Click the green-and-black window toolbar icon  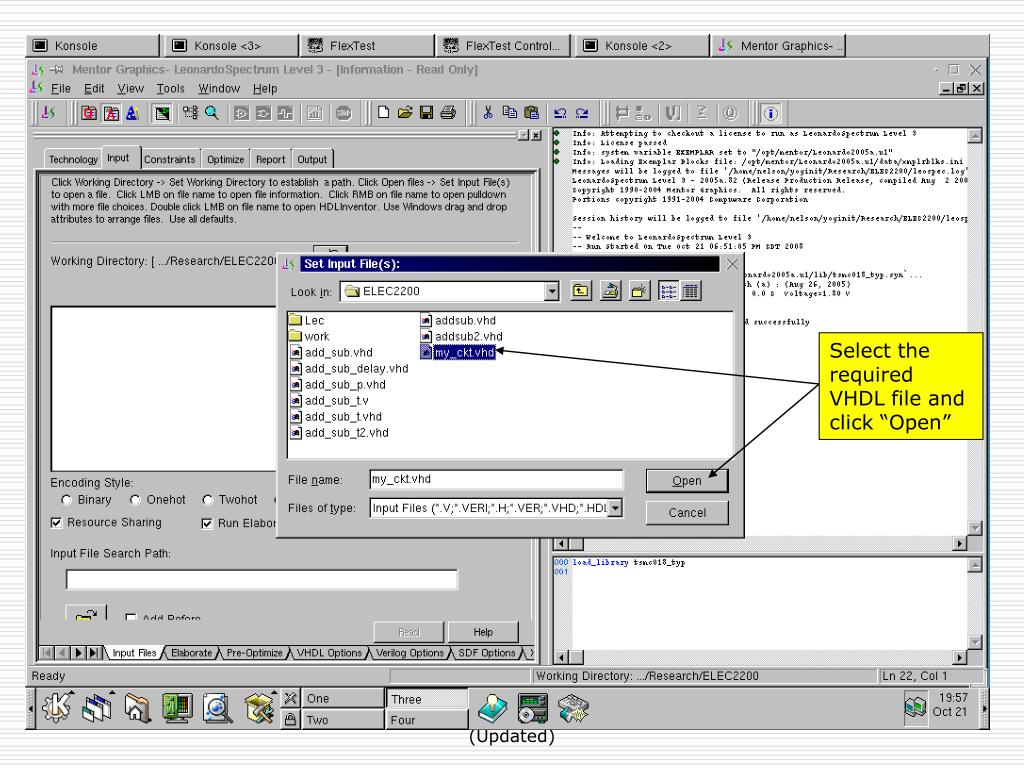(x=162, y=113)
